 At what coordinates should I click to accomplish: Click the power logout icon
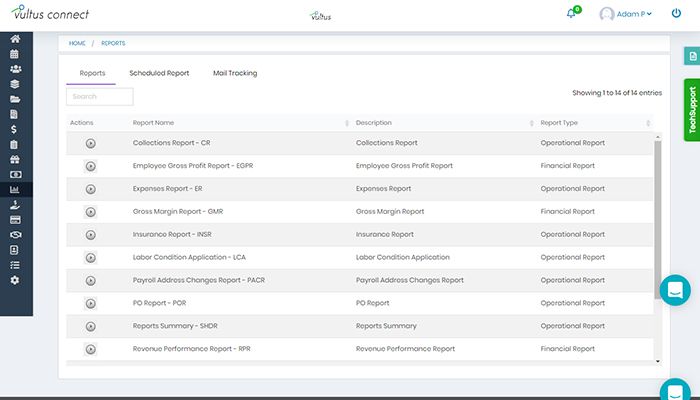coord(676,14)
